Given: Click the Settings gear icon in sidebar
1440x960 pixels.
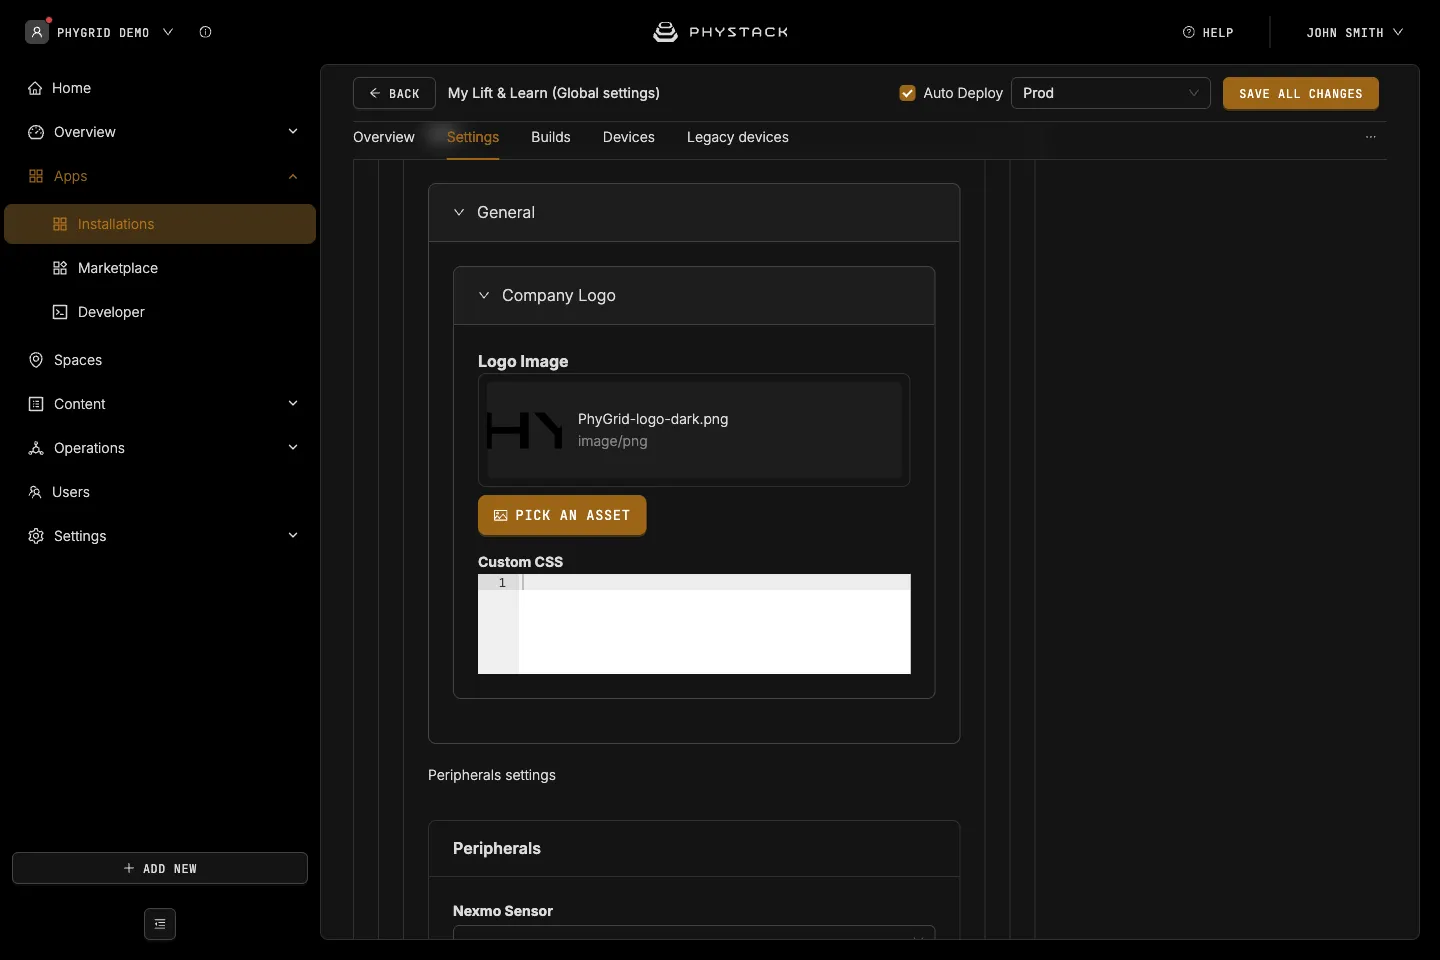Looking at the screenshot, I should coord(36,536).
